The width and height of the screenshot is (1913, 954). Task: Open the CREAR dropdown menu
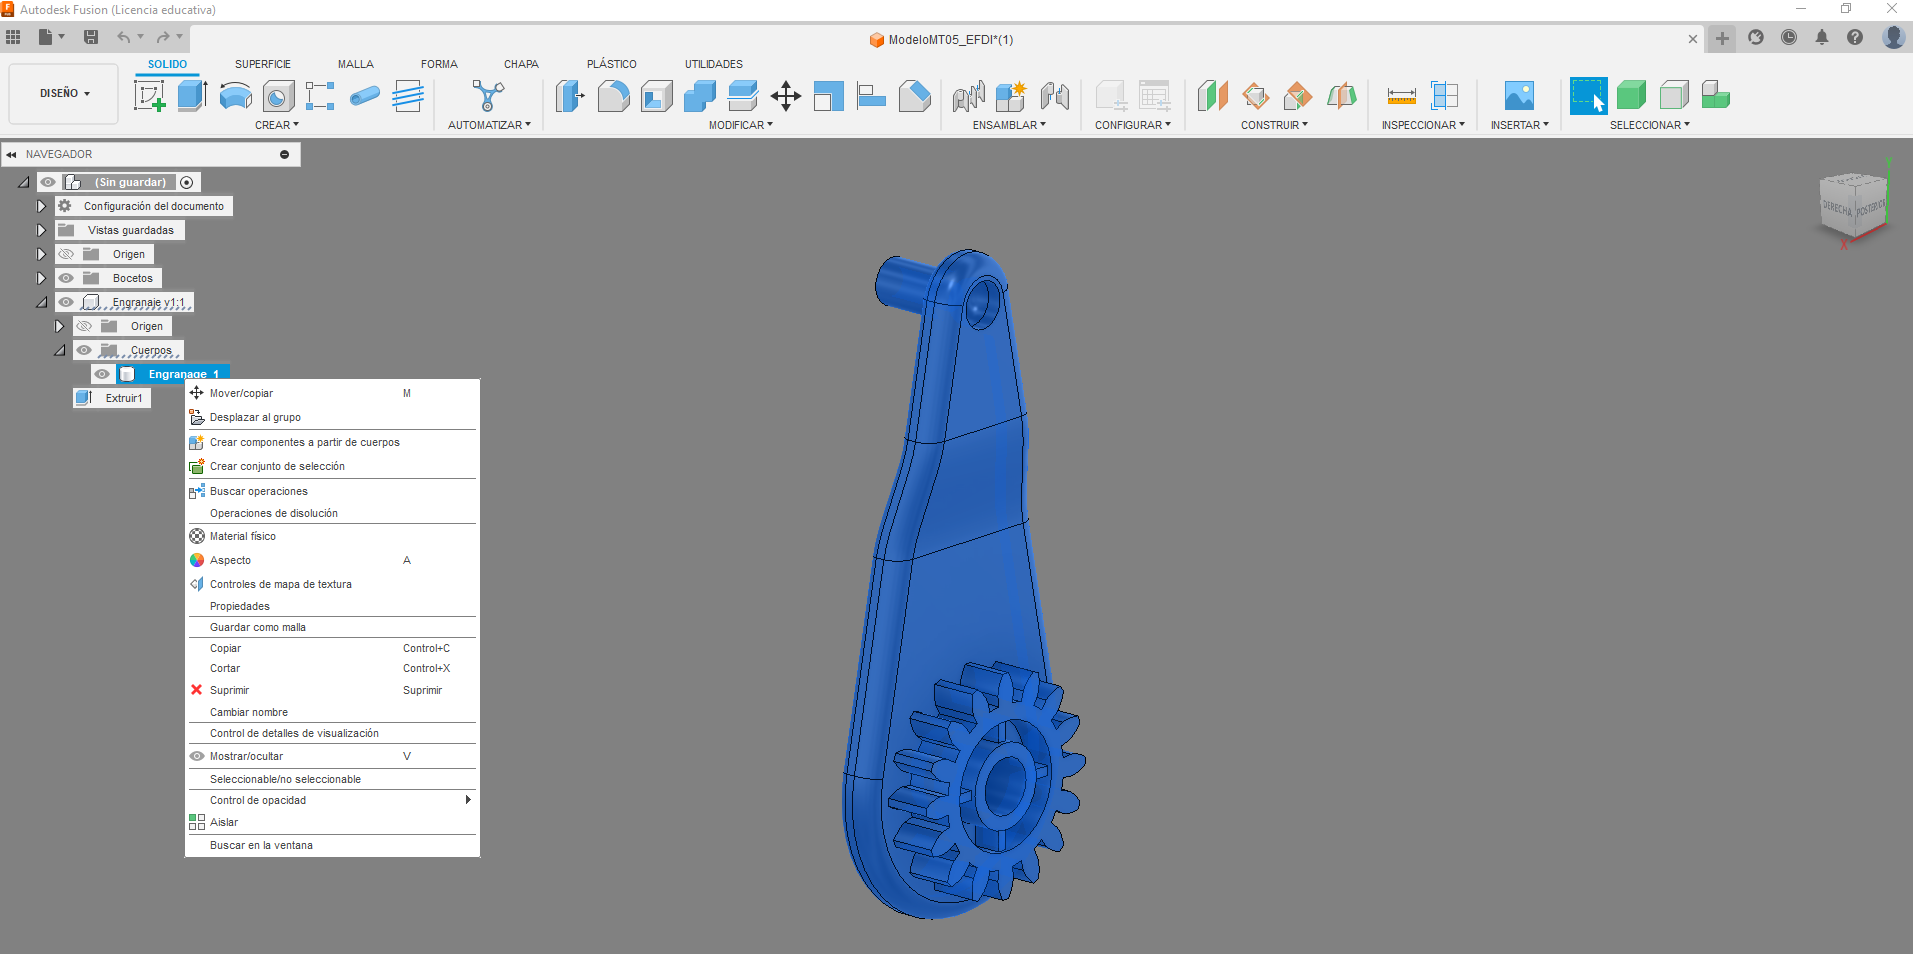(x=277, y=125)
